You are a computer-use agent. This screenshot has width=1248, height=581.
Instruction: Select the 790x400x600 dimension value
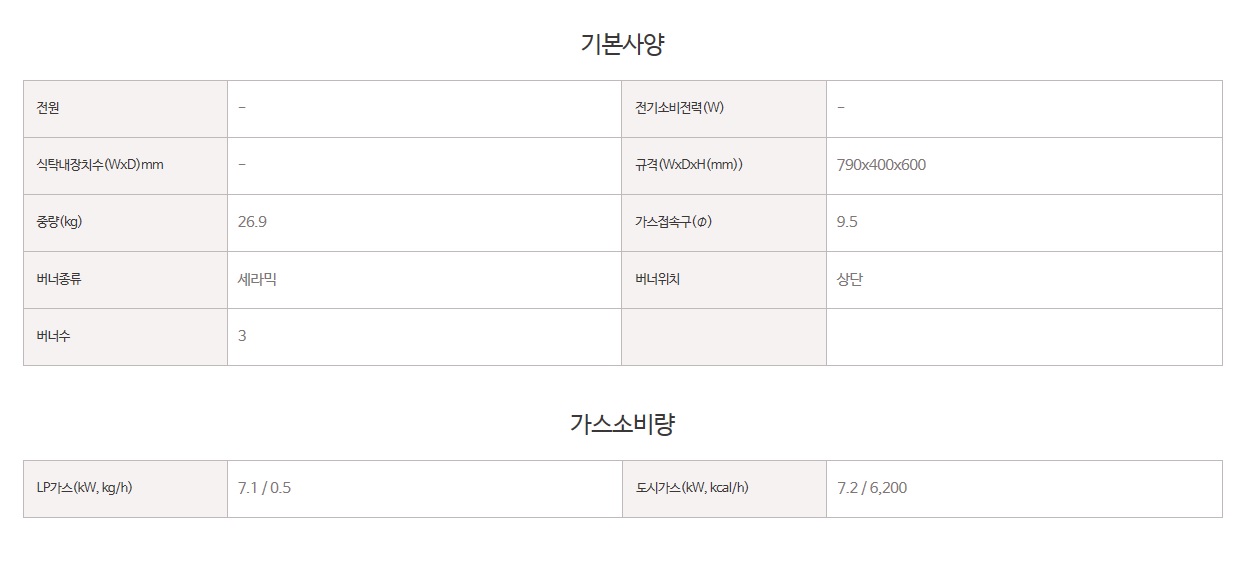(881, 165)
